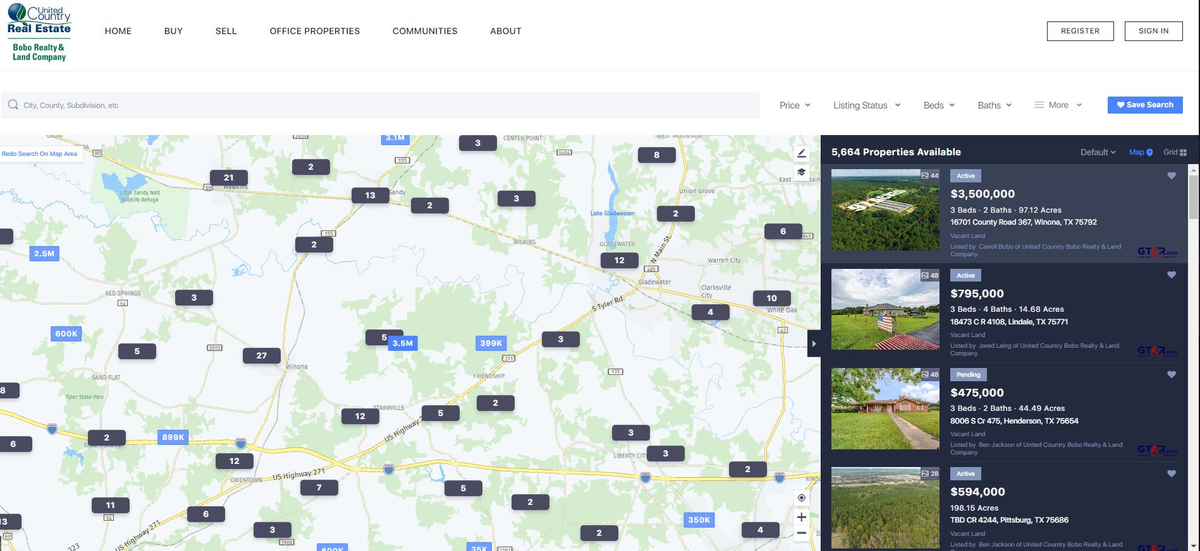The width and height of the screenshot is (1200, 551).
Task: Click the Save Search button
Action: (1145, 105)
